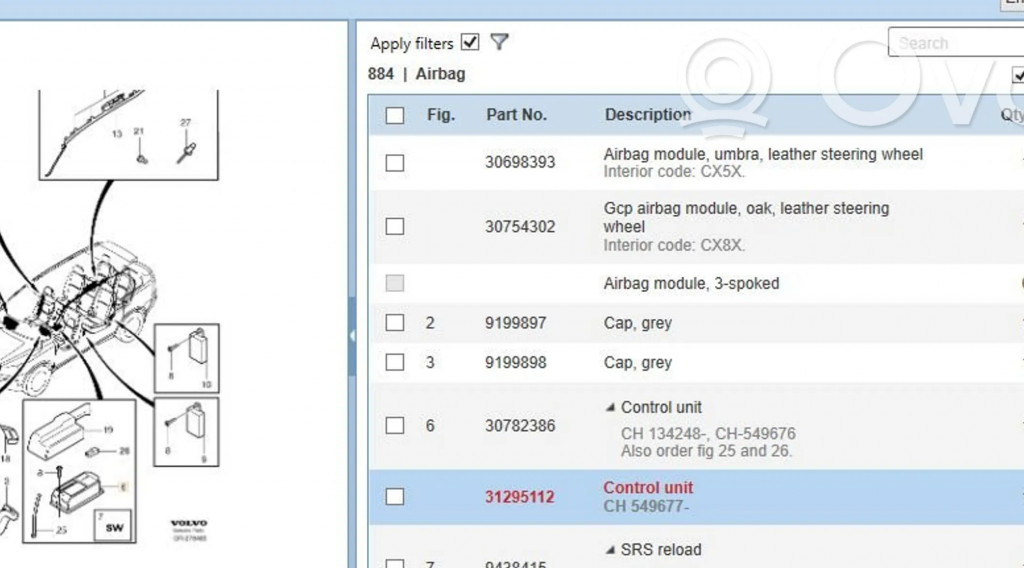Click the panel splitter collapse arrow

point(352,336)
